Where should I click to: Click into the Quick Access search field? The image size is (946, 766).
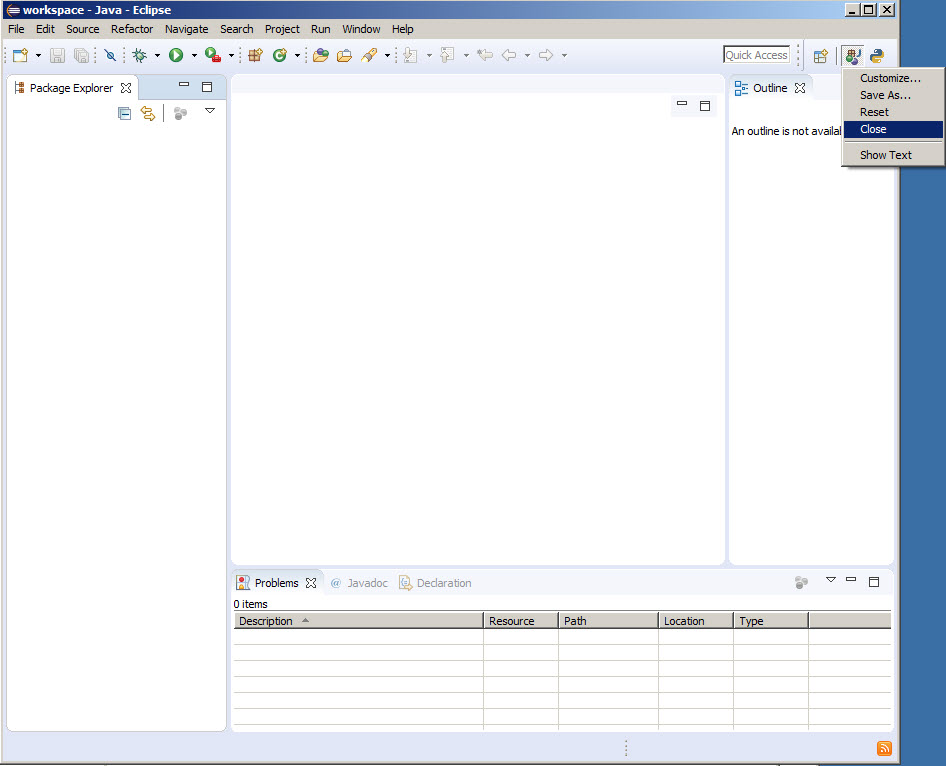tap(756, 55)
